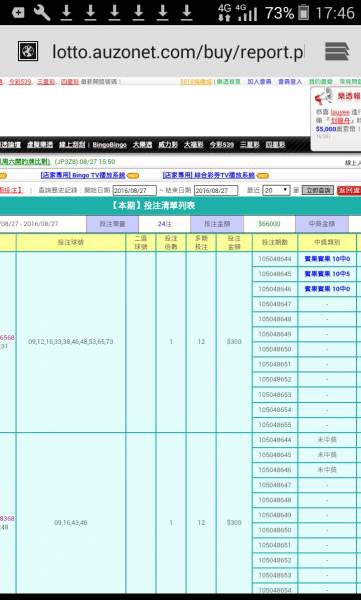The width and height of the screenshot is (361, 600).
Task: Tap the globe site icon beside the URL
Action: pyautogui.click(x=28, y=51)
